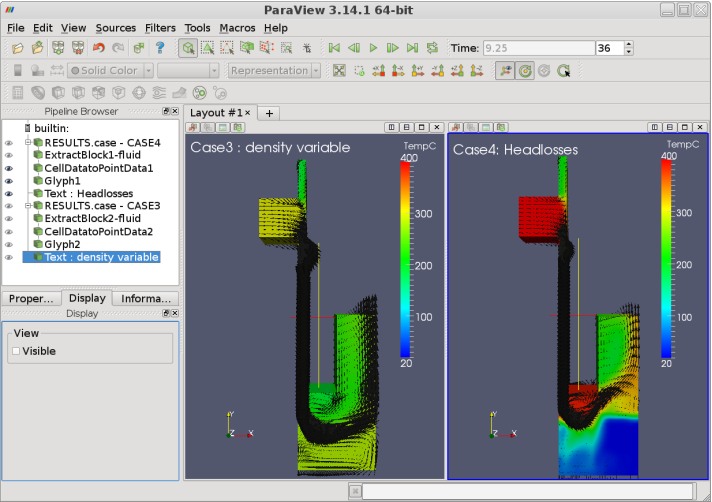Open the Representation dropdown
This screenshot has height=502, width=712.
(274, 71)
